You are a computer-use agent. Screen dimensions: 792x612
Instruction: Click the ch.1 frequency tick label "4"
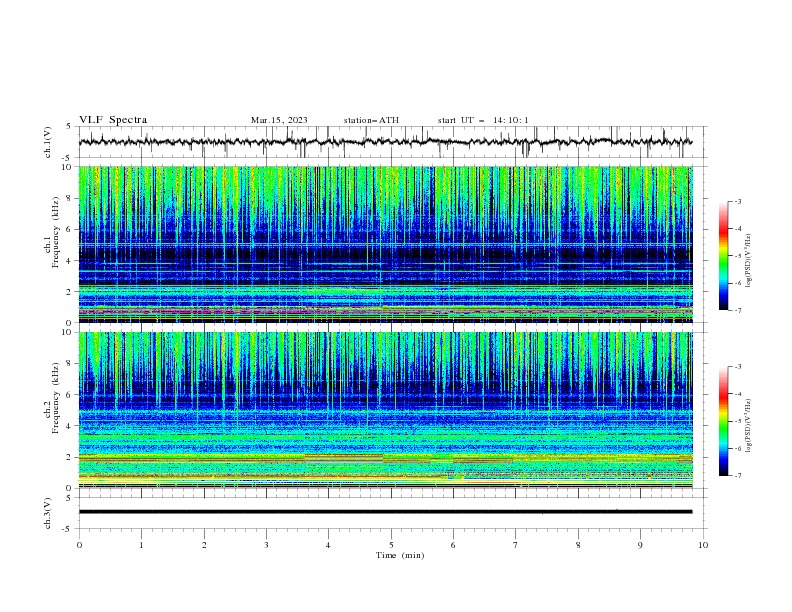(70, 261)
